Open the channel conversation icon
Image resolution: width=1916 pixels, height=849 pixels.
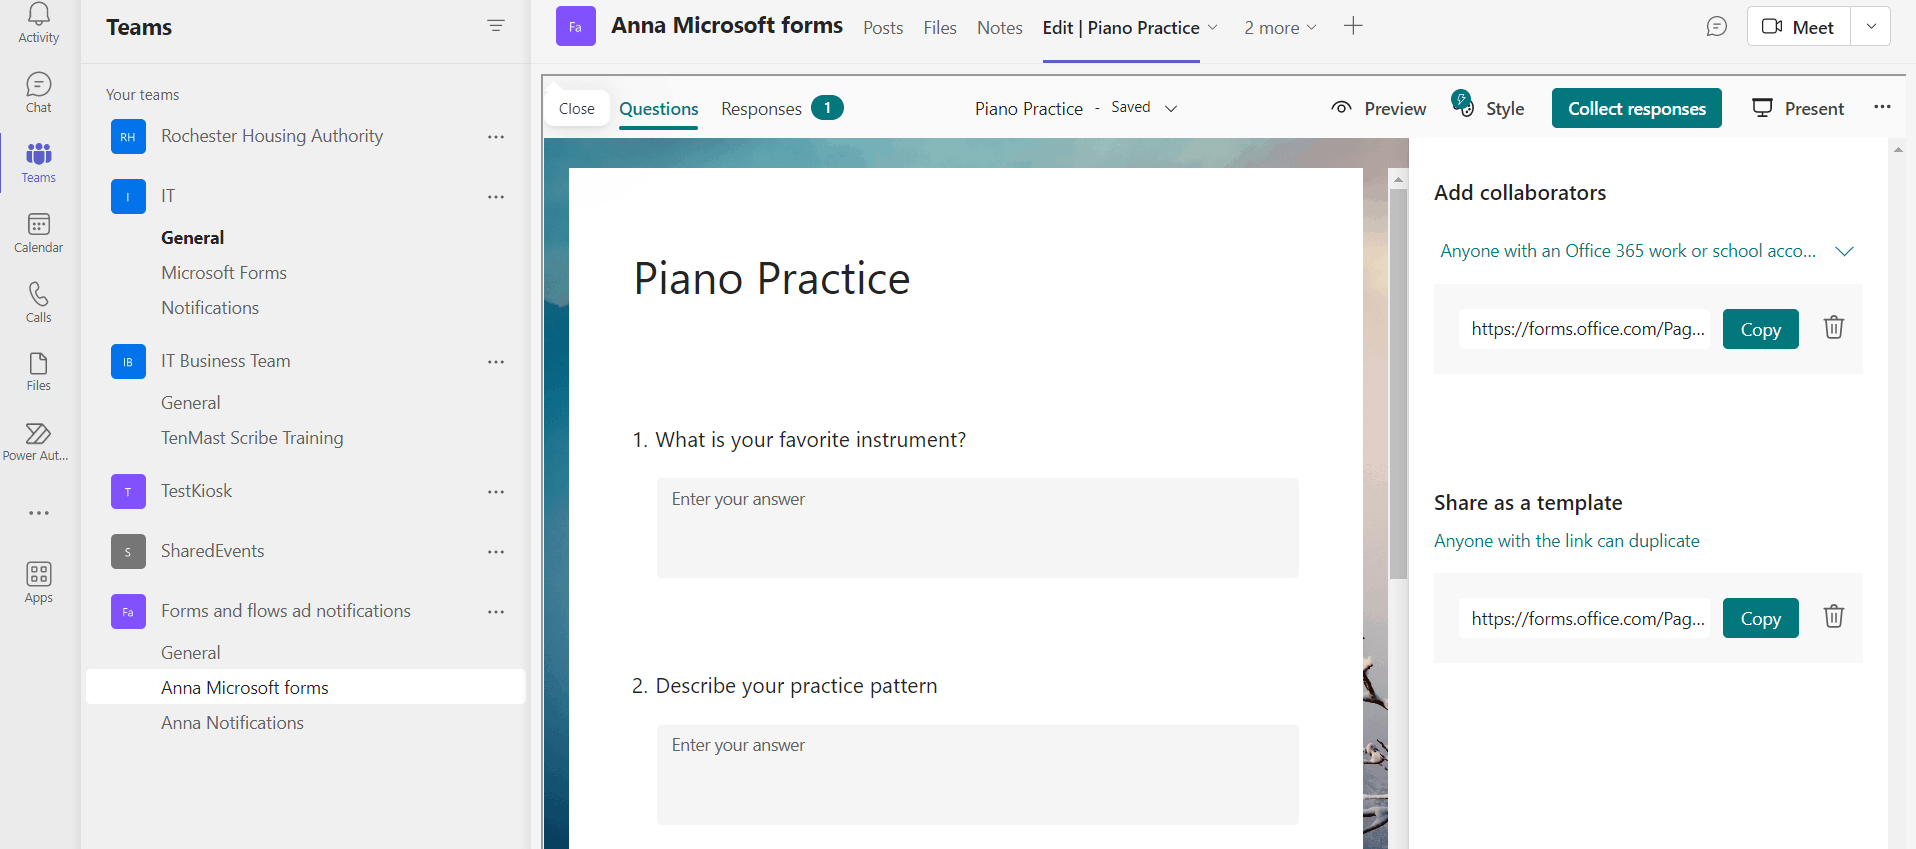(x=1716, y=27)
